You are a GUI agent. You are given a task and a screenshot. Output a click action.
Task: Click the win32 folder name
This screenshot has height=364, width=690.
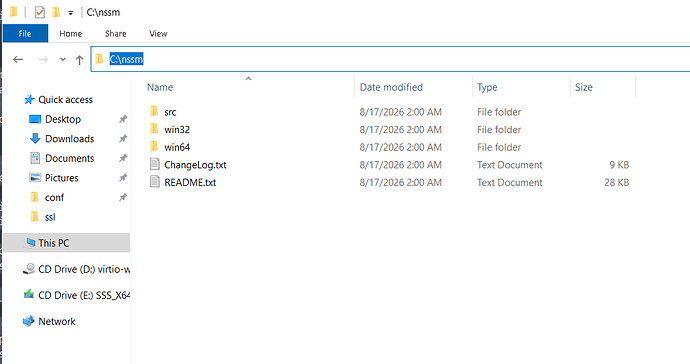pyautogui.click(x=177, y=129)
